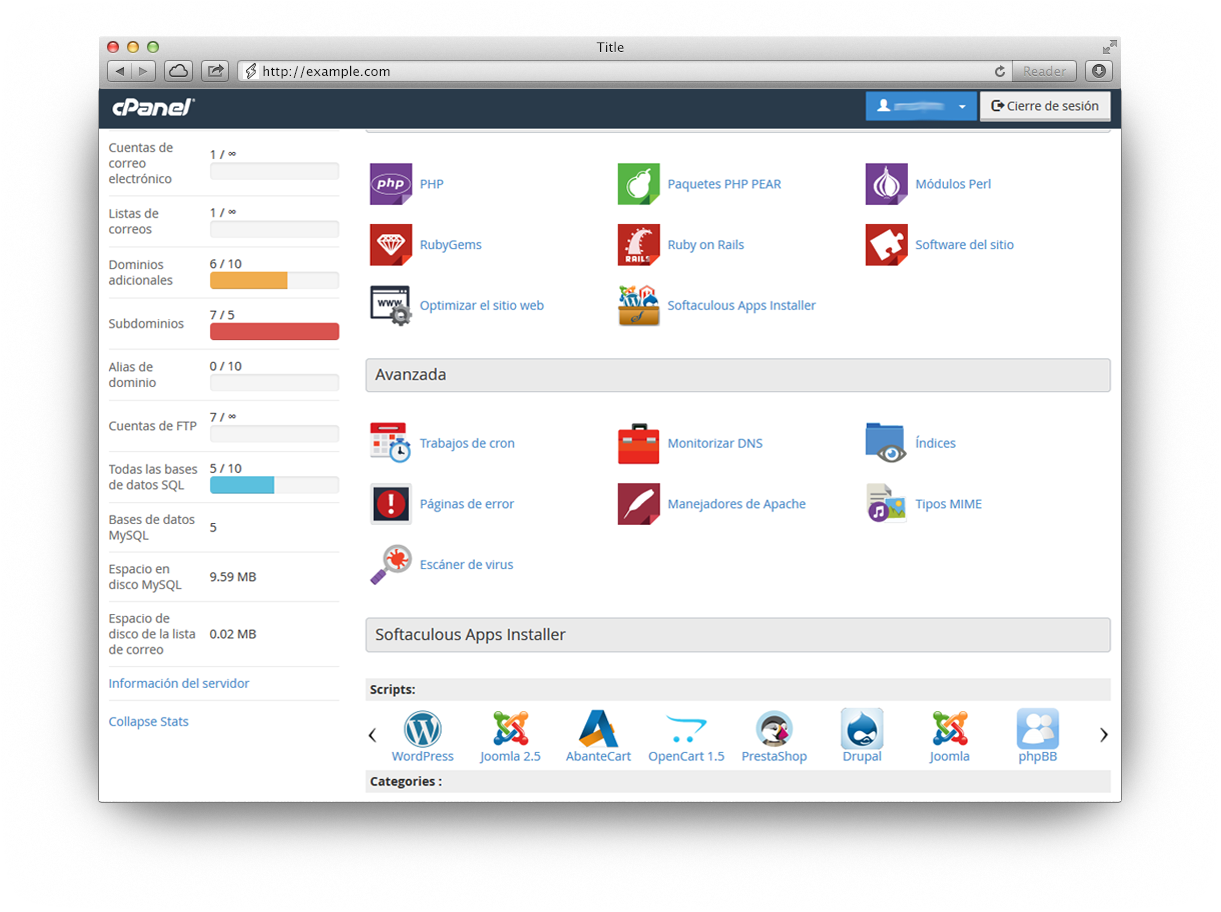Reload the page with the refresh icon
Viewport: 1221px width, 912px height.
pos(999,72)
